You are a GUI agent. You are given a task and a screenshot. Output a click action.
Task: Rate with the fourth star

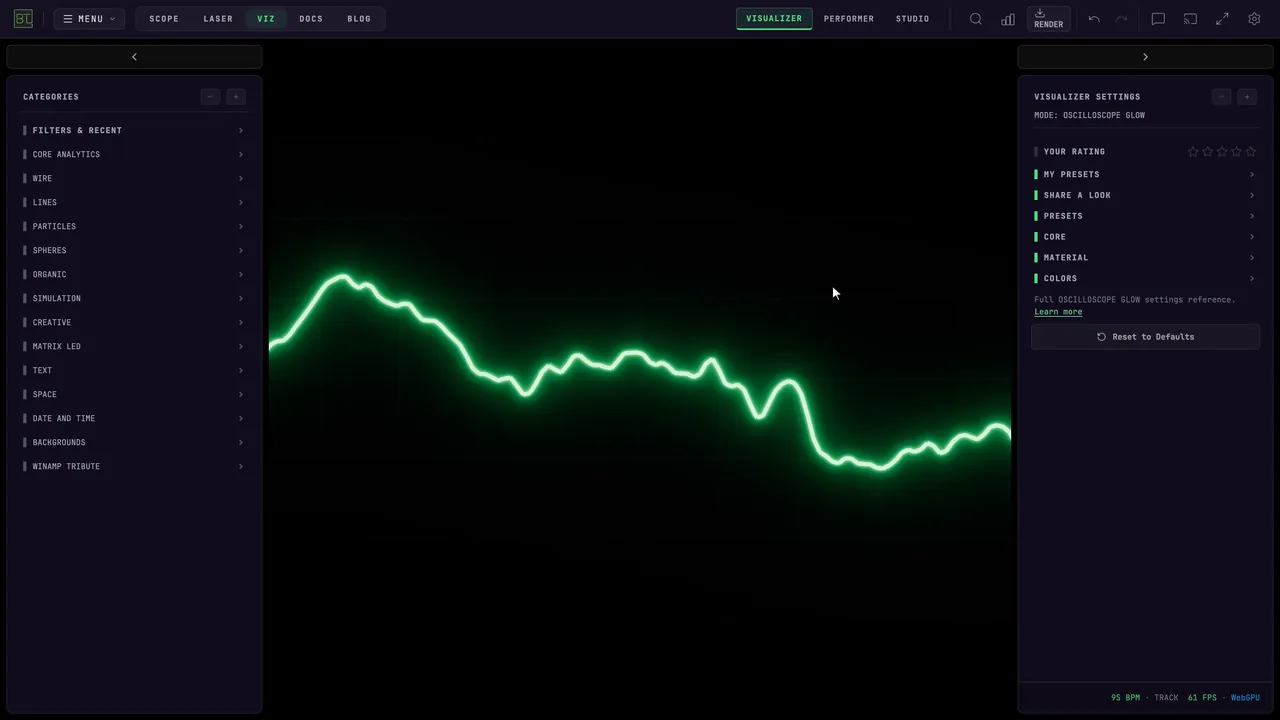coord(1237,152)
